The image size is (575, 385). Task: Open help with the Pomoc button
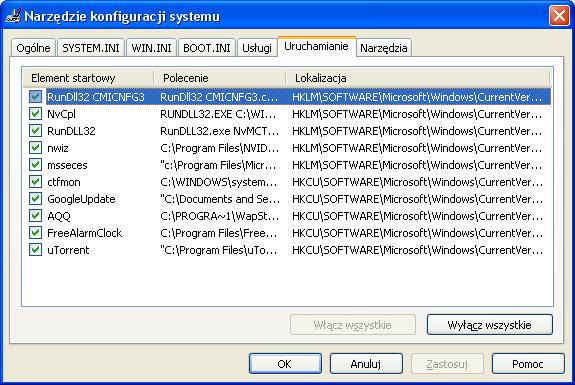tap(528, 364)
